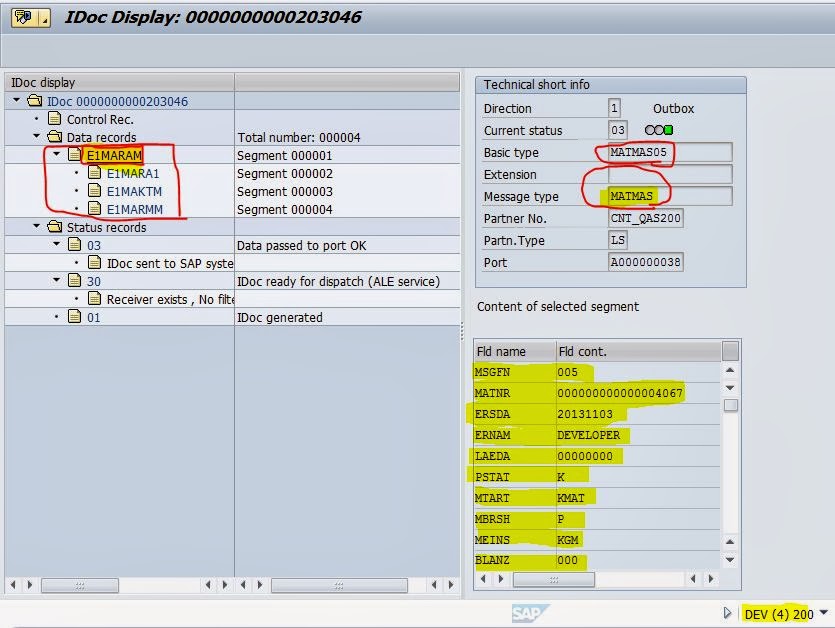Collapse status record 03 node
This screenshot has height=628, width=835.
tap(57, 244)
